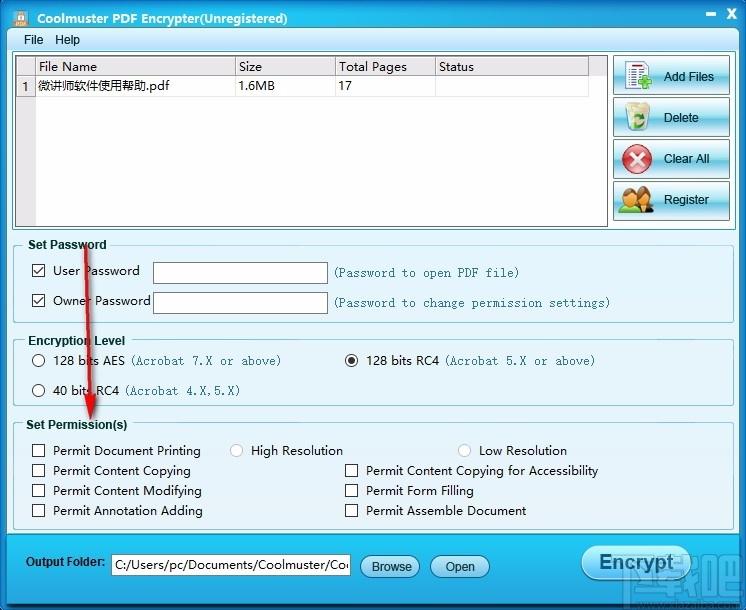
Task: Select 128 bits RC4 encryption
Action: 351,361
